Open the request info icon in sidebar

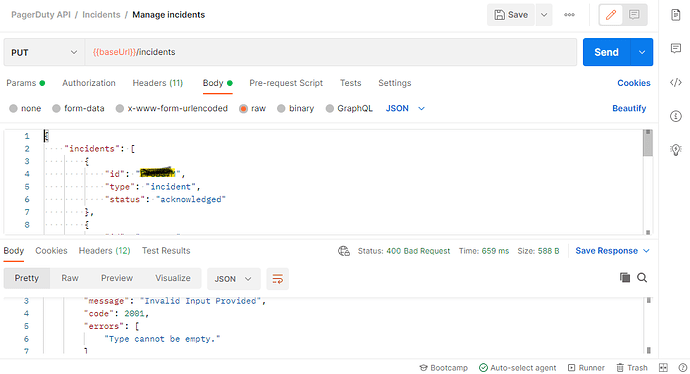coord(675,116)
